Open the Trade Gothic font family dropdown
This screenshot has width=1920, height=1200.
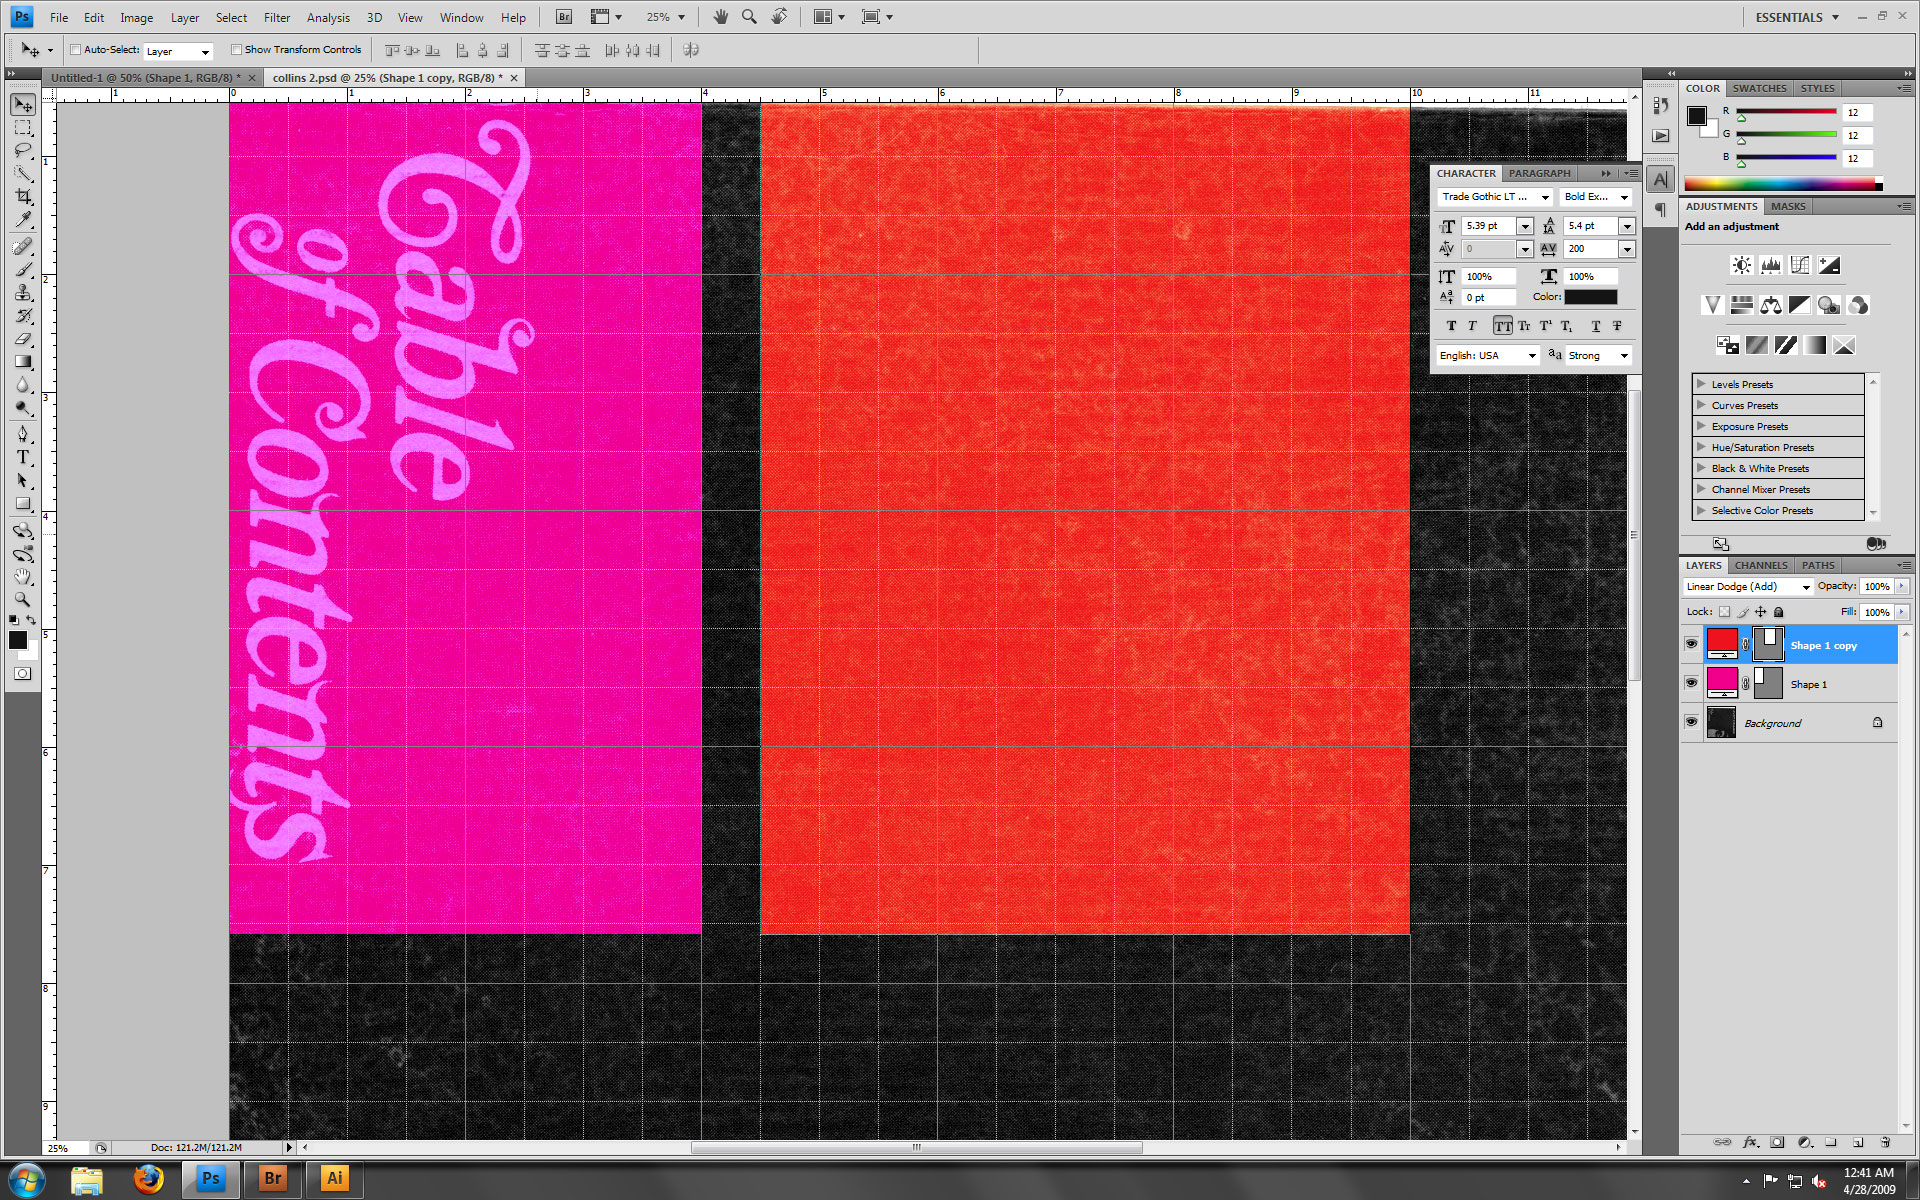[x=1545, y=197]
